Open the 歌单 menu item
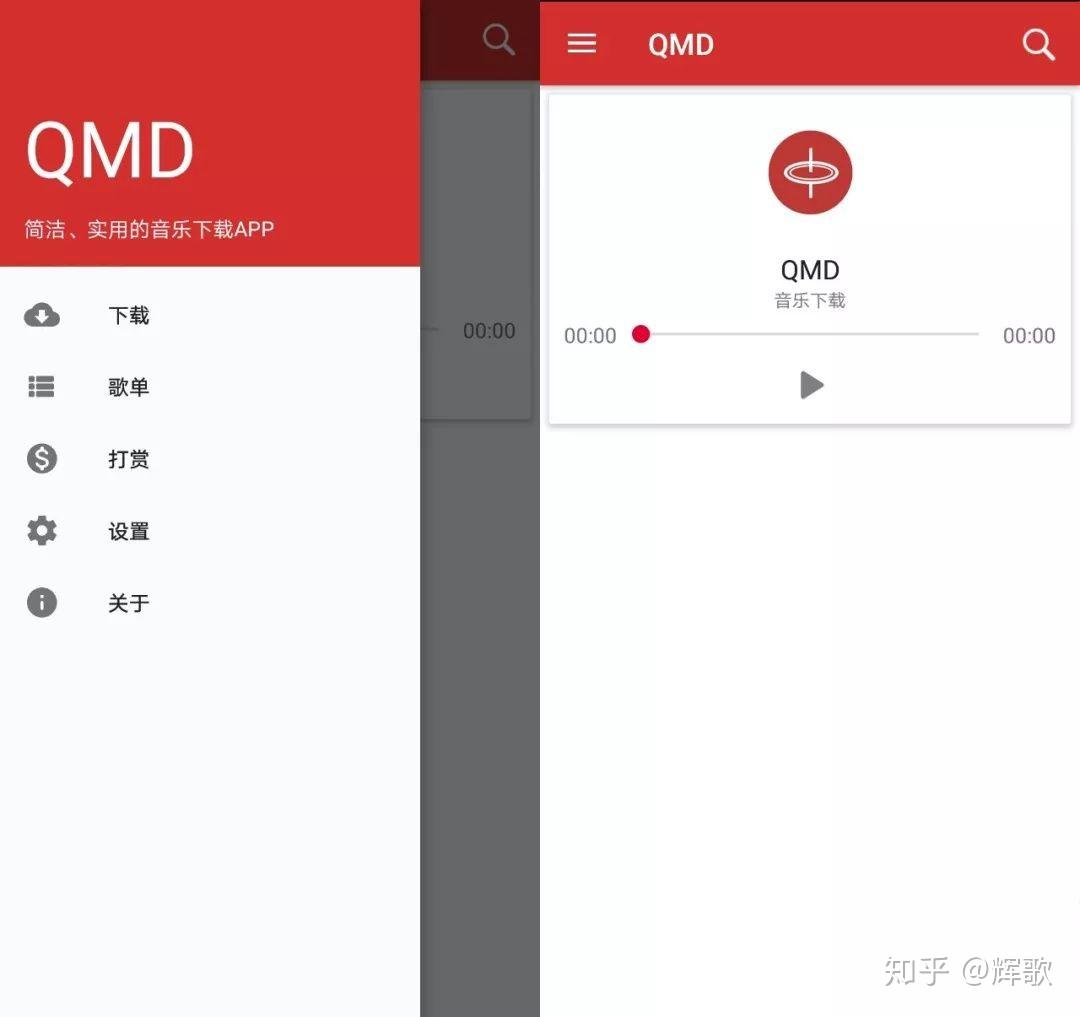This screenshot has height=1017, width=1080. 209,387
